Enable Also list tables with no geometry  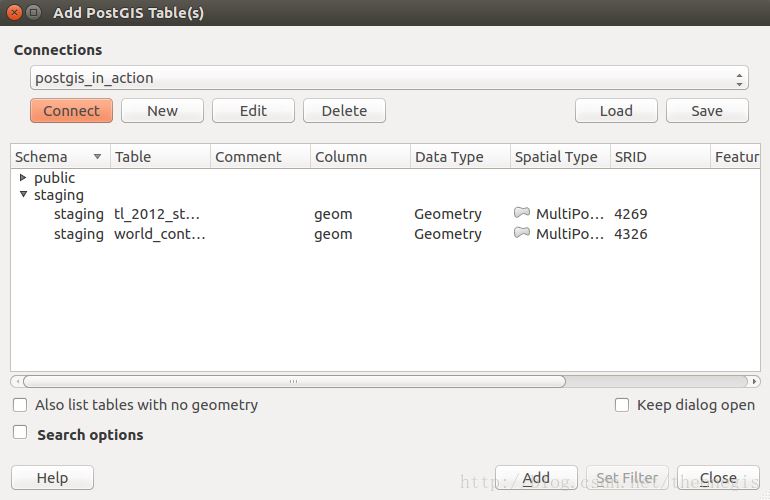[x=20, y=405]
